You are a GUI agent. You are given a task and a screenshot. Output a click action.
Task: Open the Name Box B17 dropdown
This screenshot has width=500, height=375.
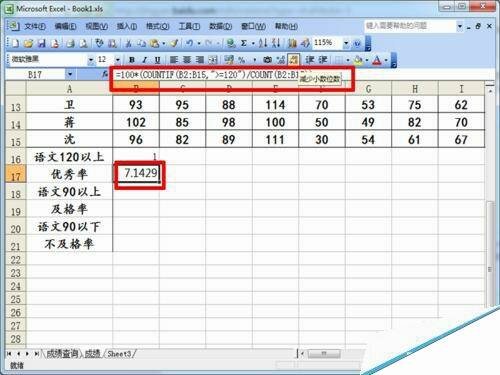70,74
